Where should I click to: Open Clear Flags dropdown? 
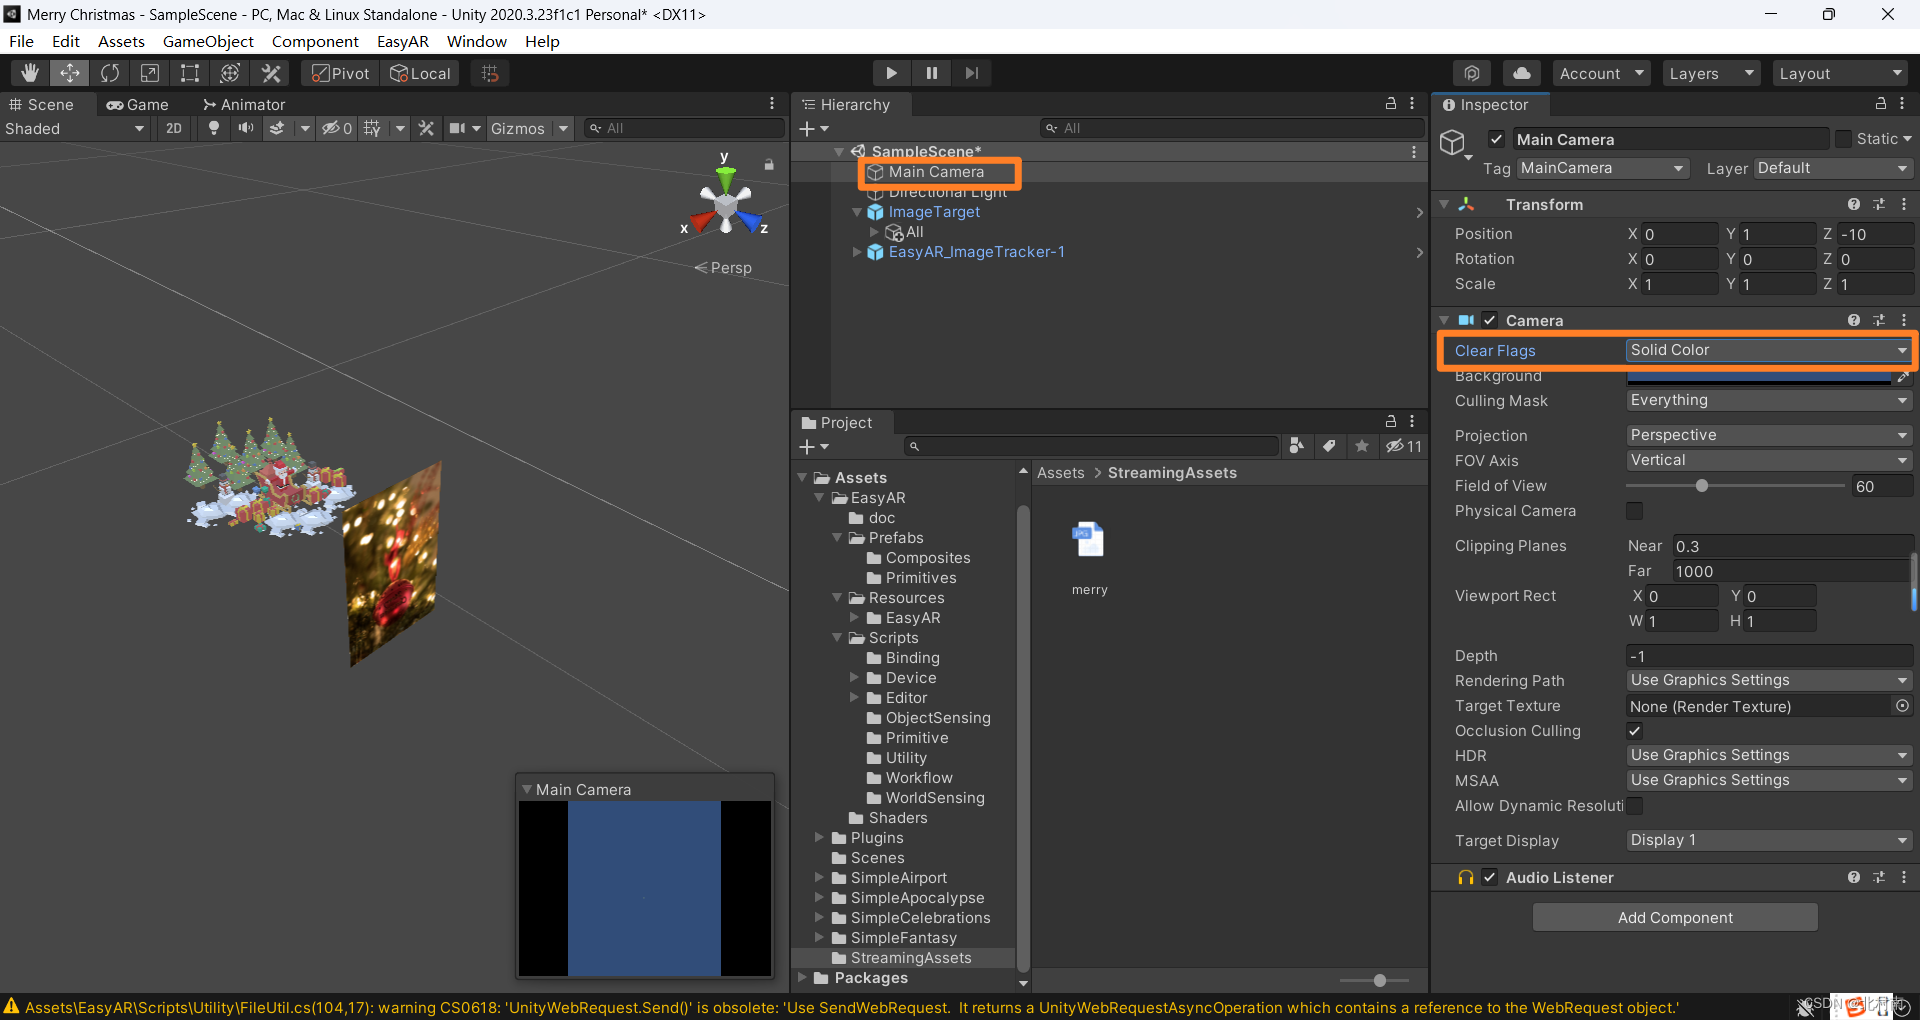coord(1768,350)
